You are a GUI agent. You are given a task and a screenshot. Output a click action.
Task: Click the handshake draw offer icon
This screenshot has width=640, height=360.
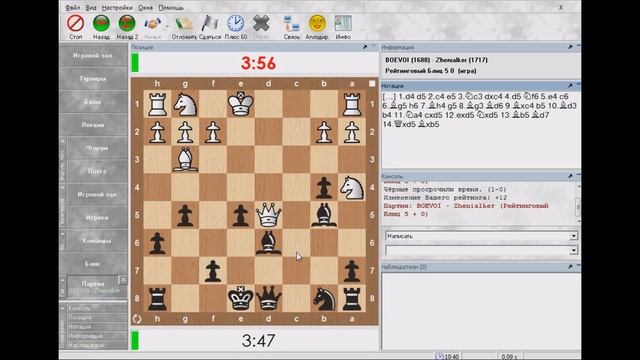(x=152, y=24)
